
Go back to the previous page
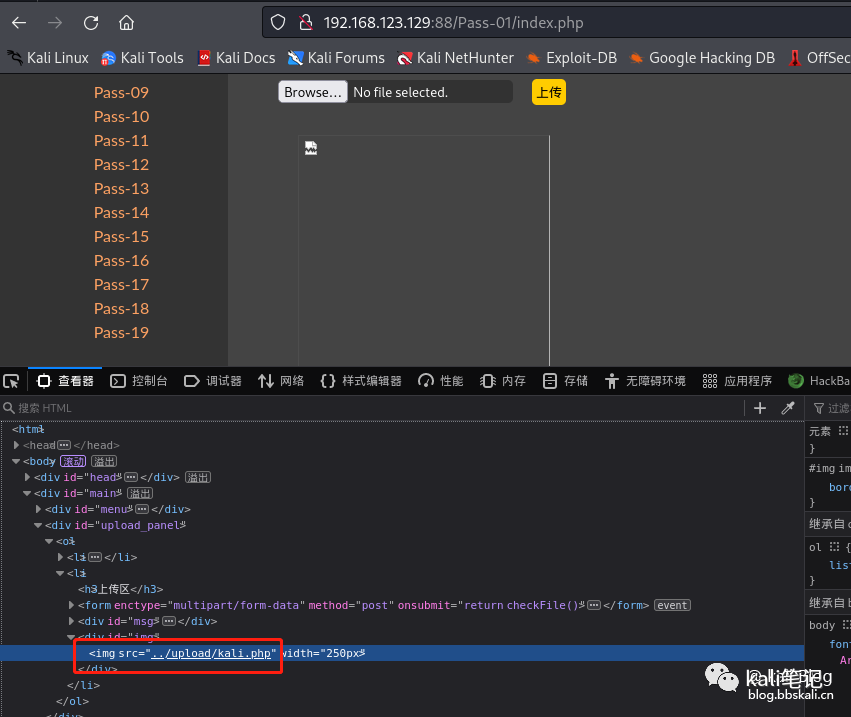coord(19,23)
